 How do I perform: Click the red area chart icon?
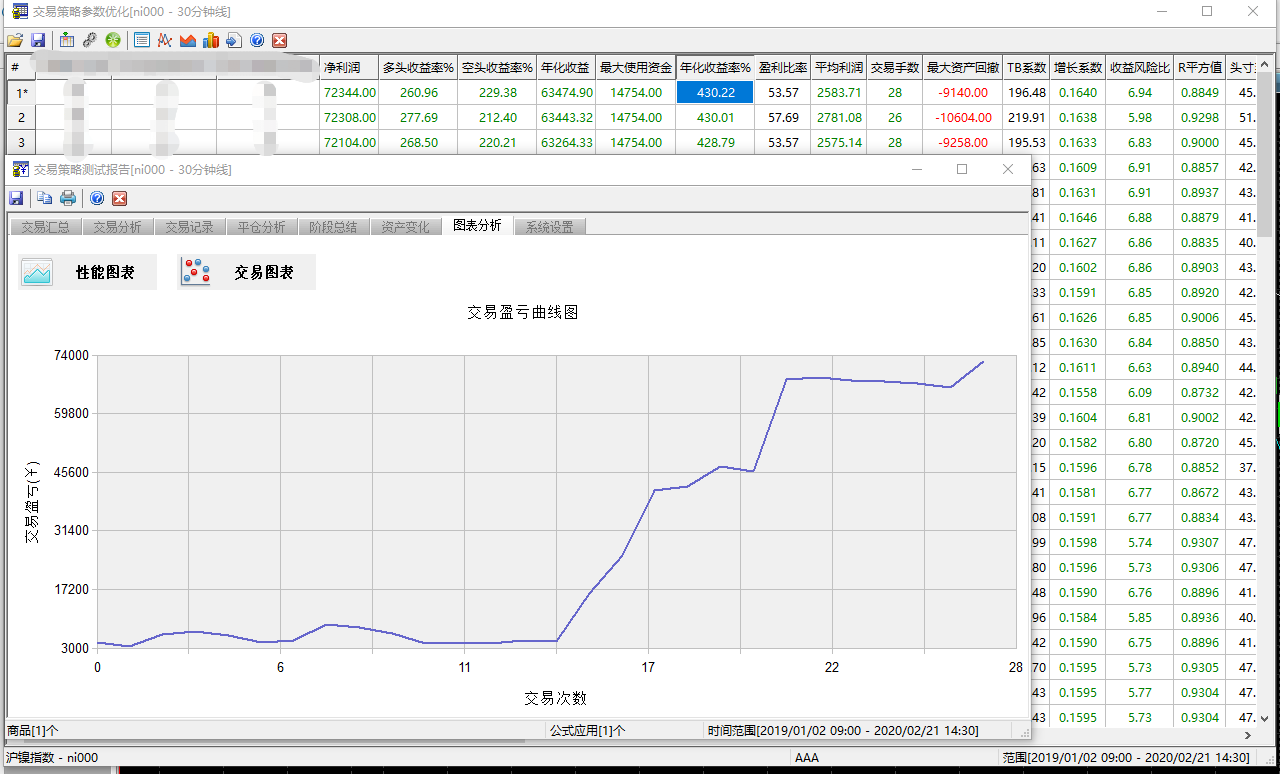[x=187, y=40]
